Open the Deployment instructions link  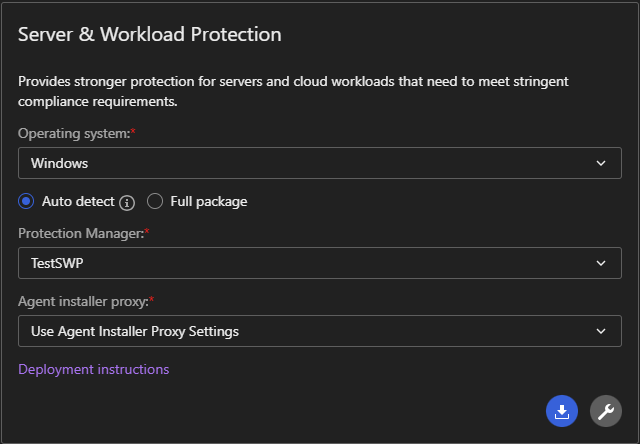pos(94,369)
